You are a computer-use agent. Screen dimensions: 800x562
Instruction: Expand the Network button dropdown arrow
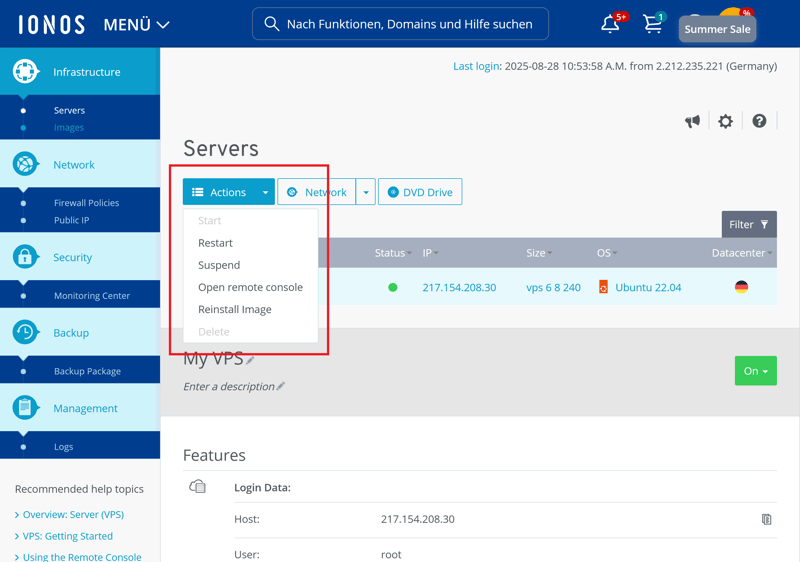coord(366,192)
